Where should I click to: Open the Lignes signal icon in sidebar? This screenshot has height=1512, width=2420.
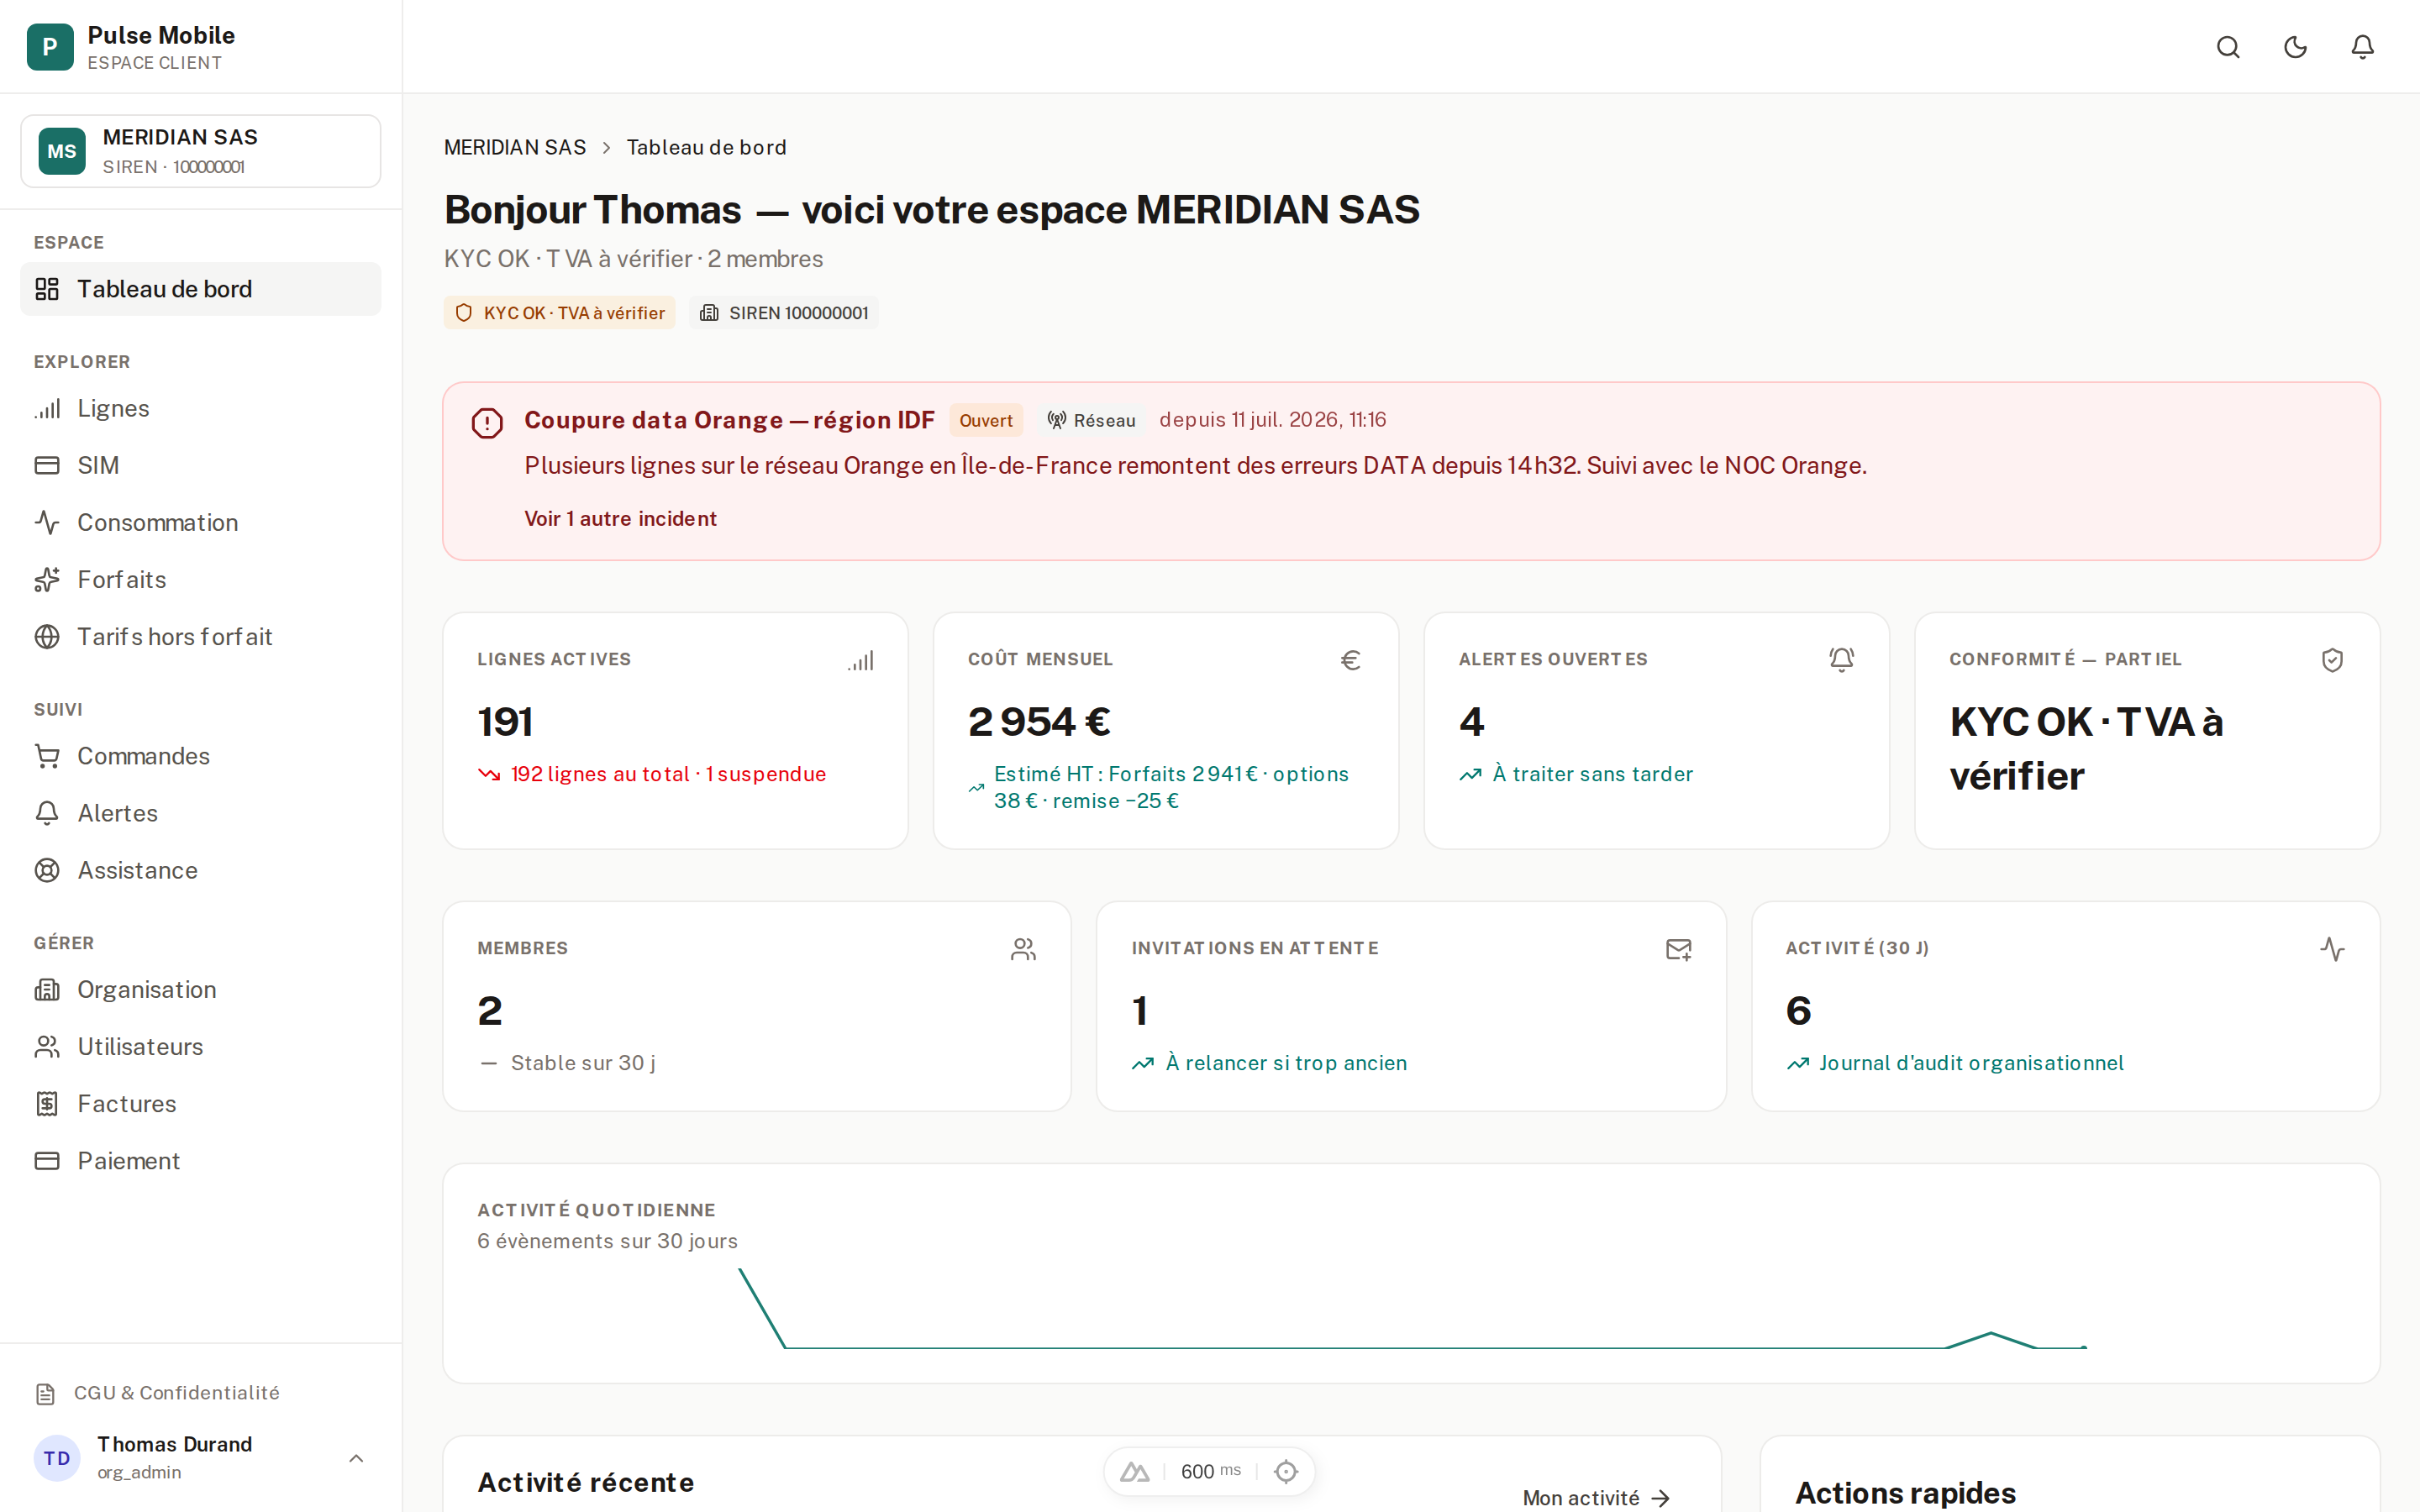47,408
